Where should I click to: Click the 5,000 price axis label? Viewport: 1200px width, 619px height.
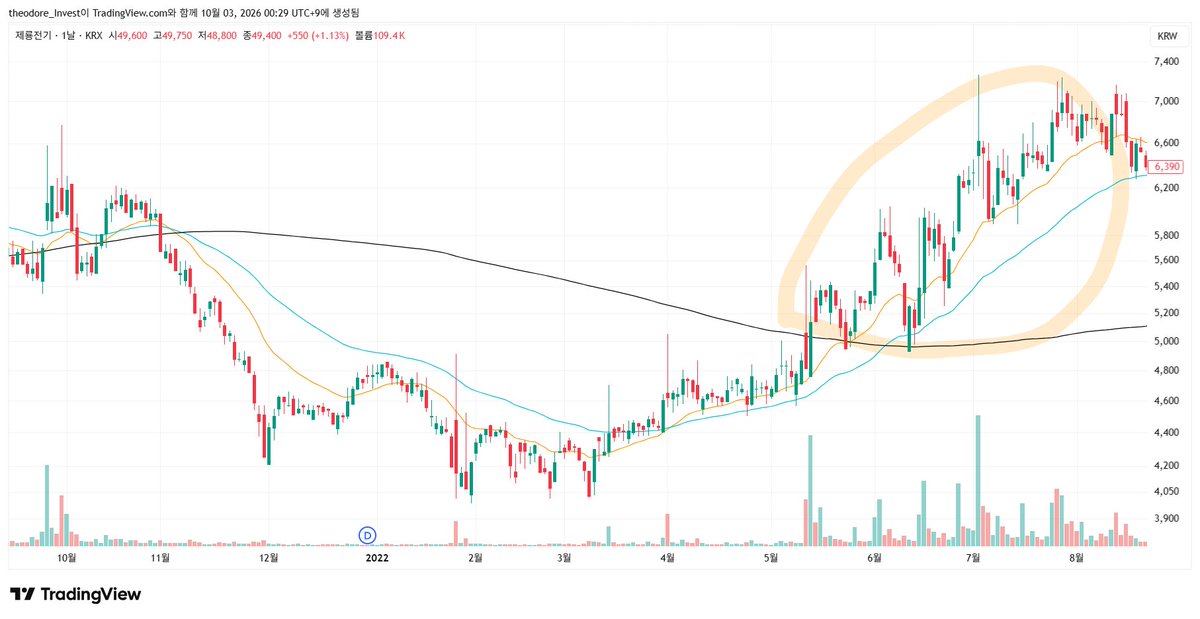[1168, 341]
